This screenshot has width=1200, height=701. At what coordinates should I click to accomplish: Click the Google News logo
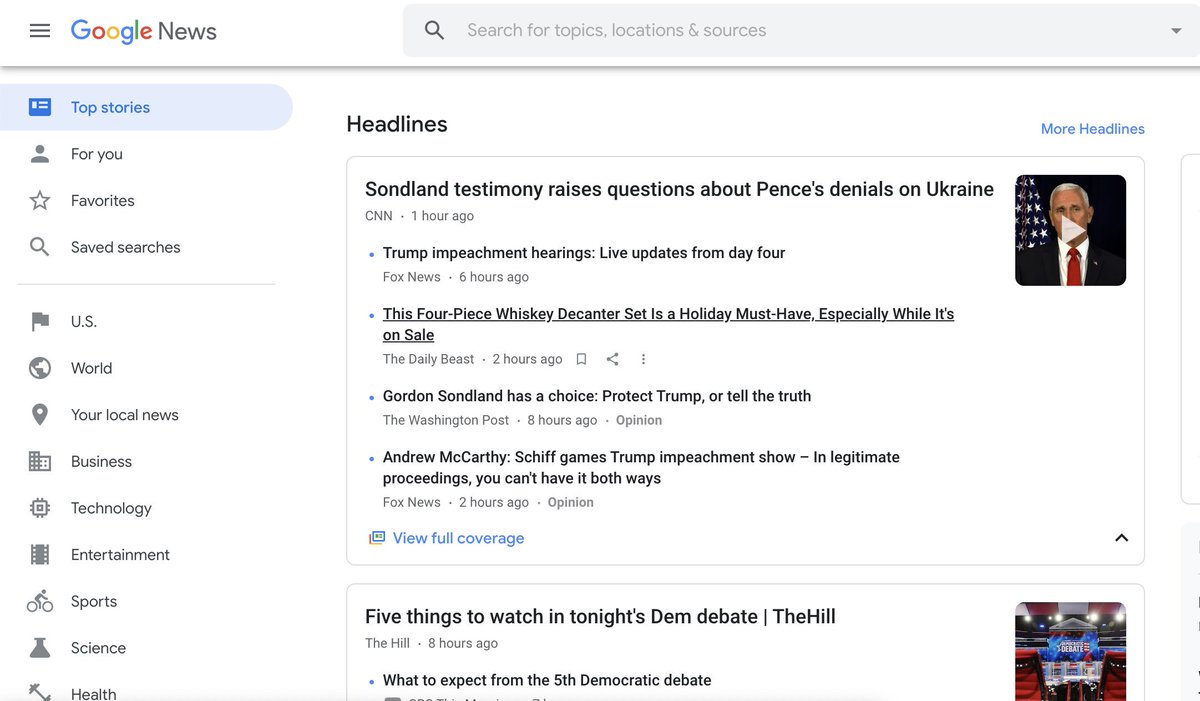click(x=144, y=31)
